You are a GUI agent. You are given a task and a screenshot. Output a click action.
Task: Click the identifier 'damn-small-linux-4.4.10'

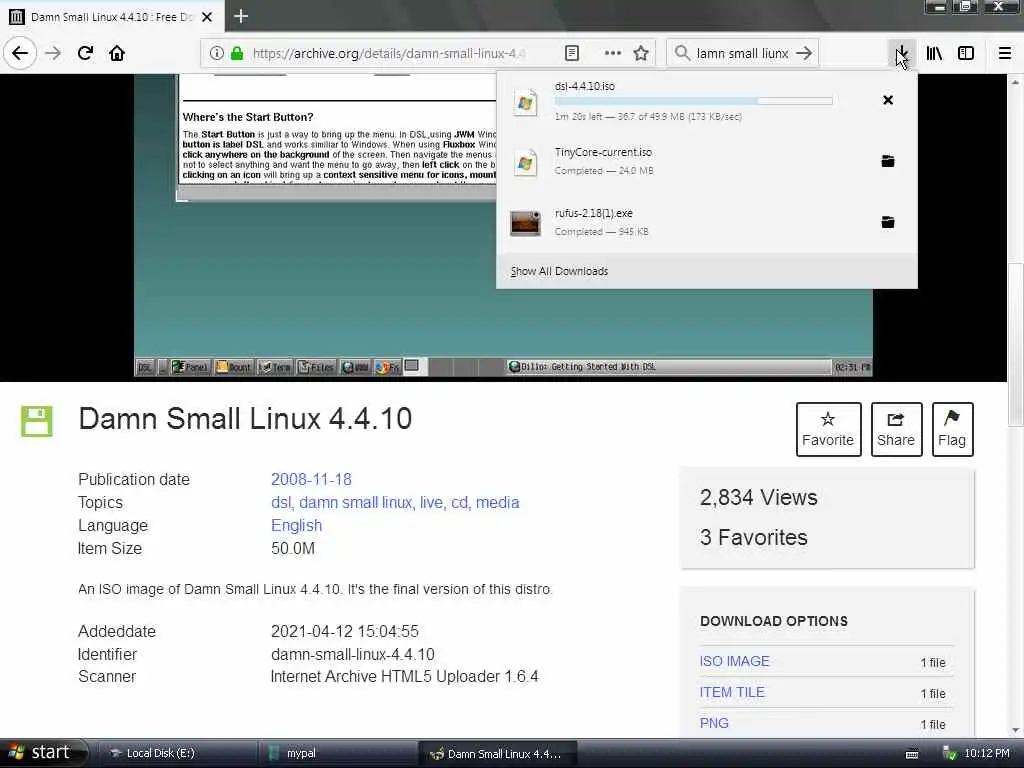point(353,654)
